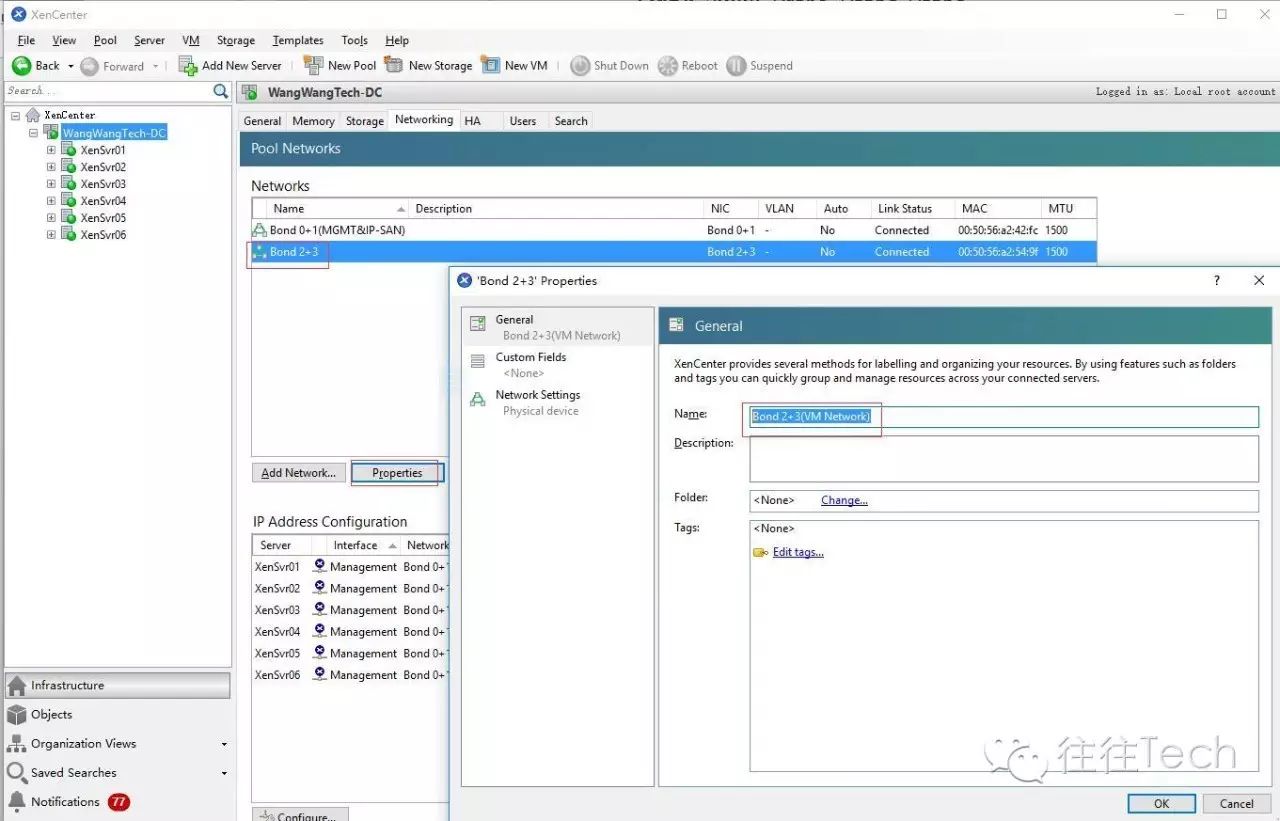The width and height of the screenshot is (1280, 821).
Task: Click the Configure button
Action: [x=300, y=815]
